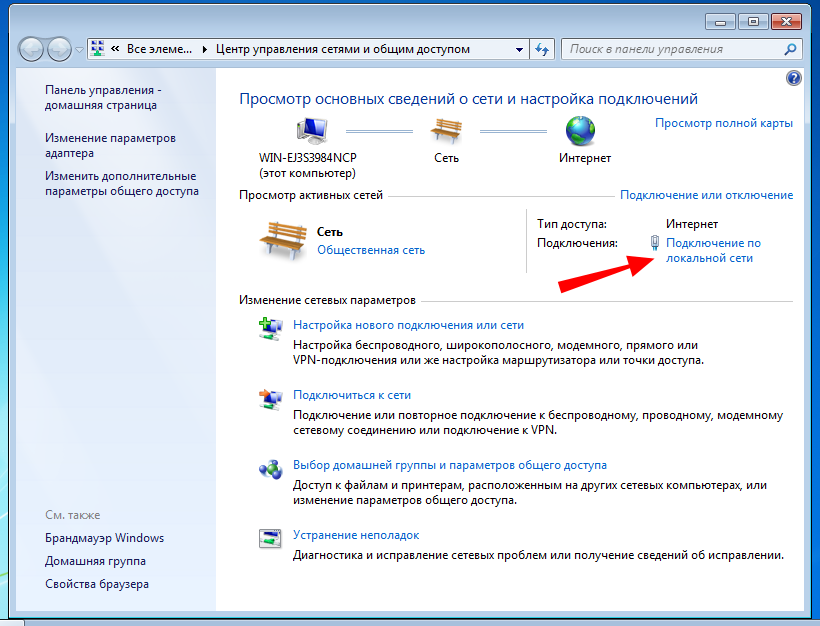Click the homegroup selection icon
This screenshot has width=820, height=626.
click(270, 468)
